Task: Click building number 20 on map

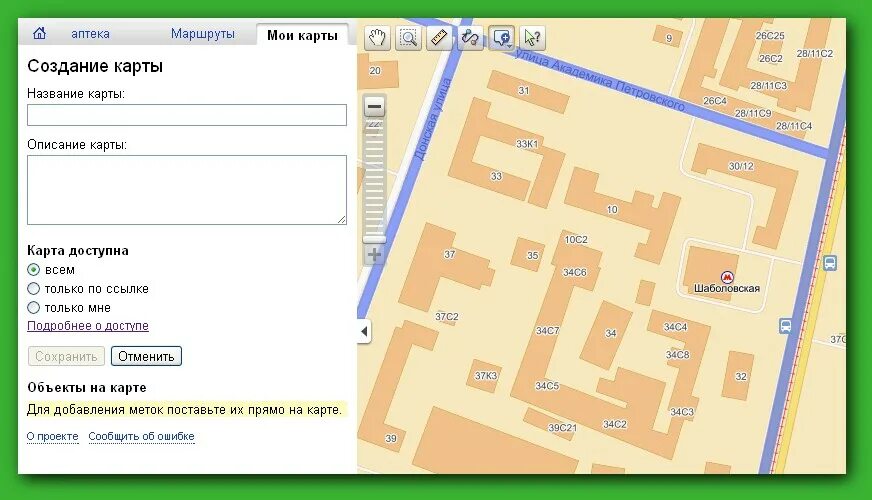Action: pos(375,71)
